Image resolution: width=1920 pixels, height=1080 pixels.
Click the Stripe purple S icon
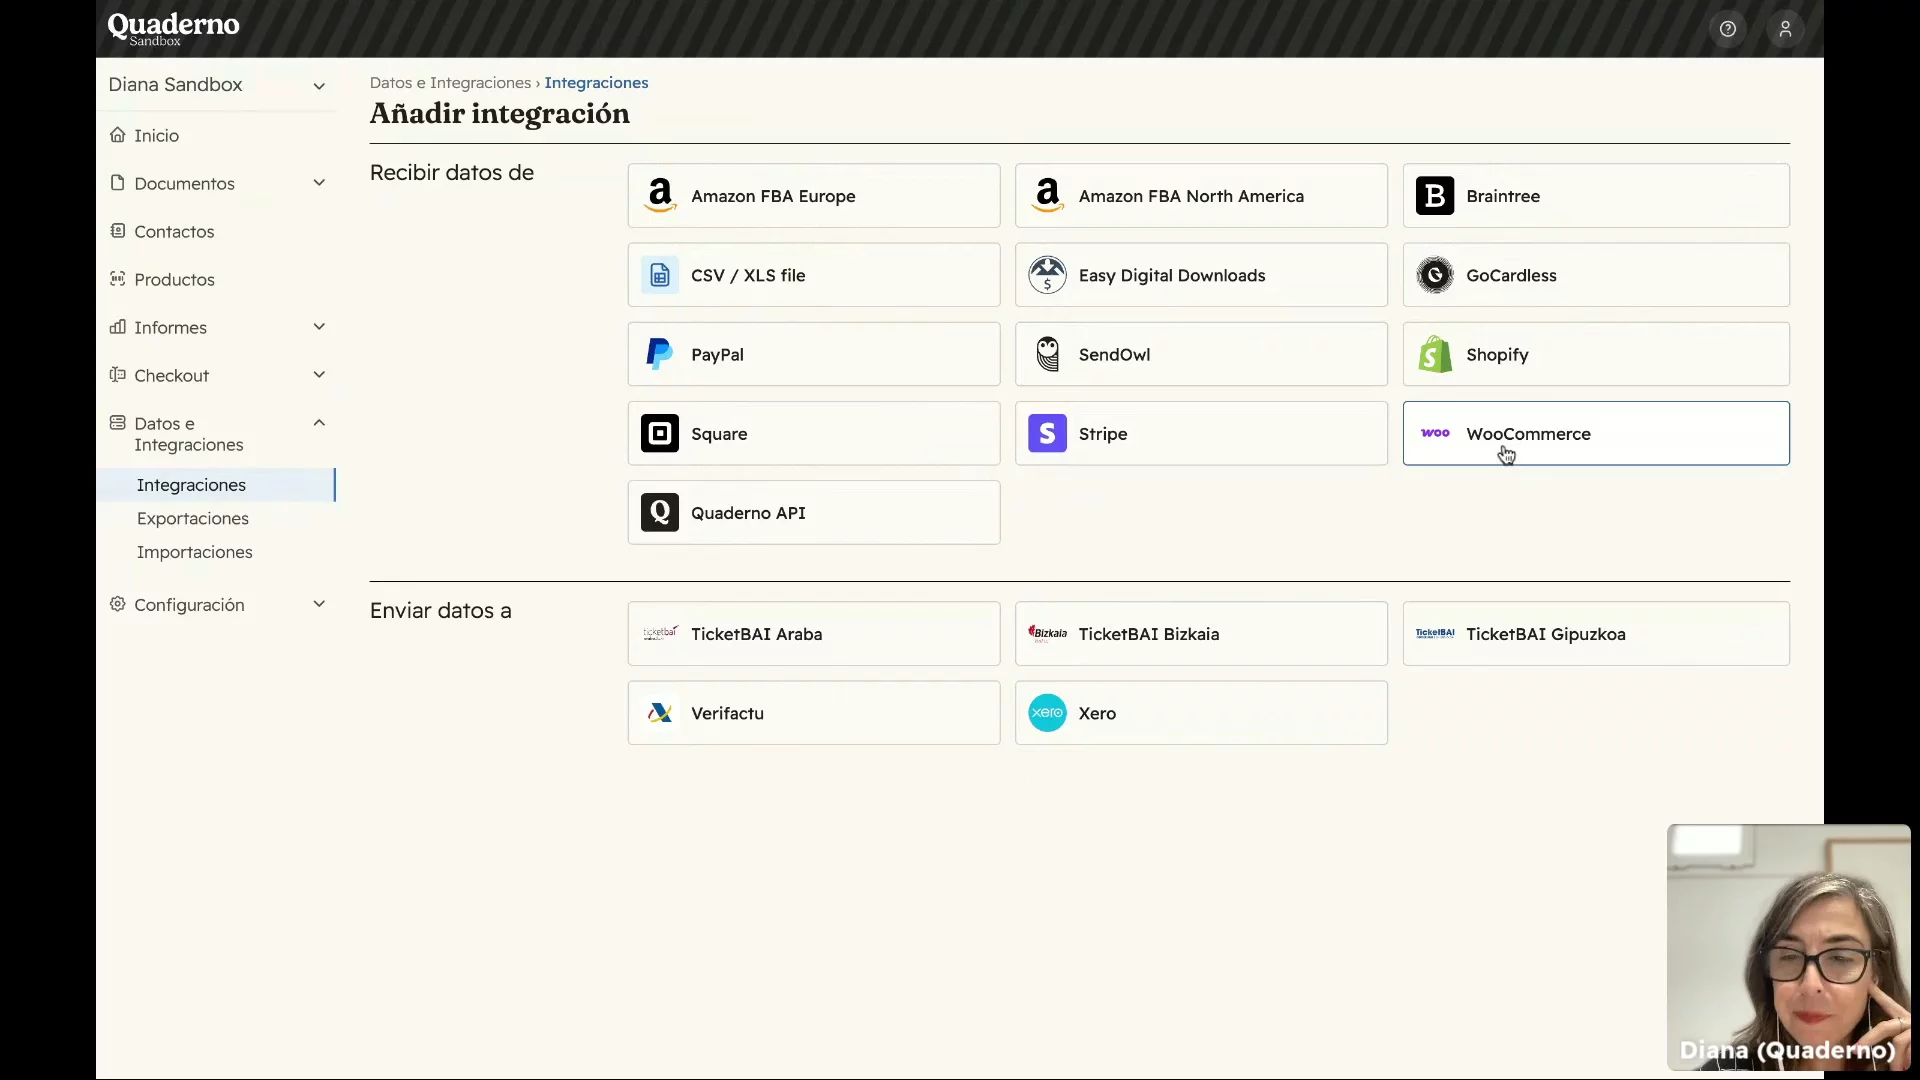pyautogui.click(x=1047, y=434)
